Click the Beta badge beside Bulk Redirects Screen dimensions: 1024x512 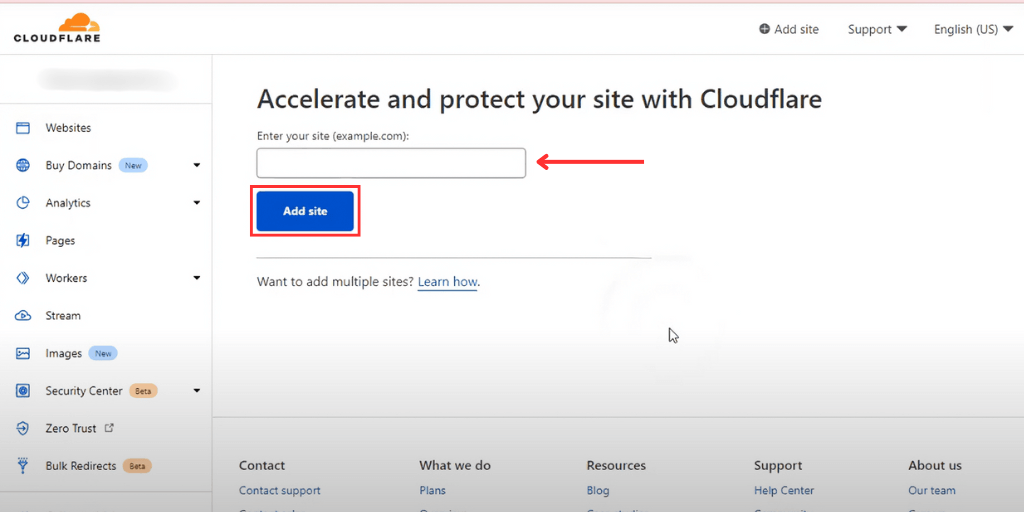click(137, 466)
